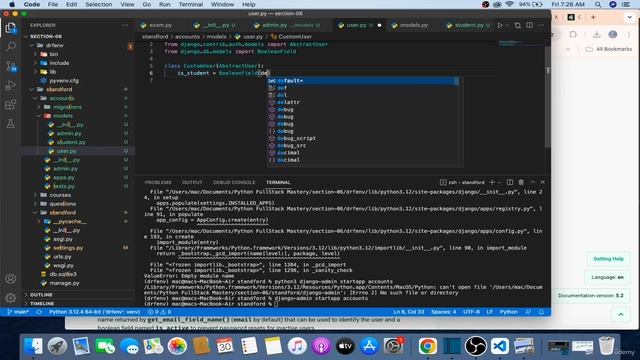The height and width of the screenshot is (360, 640).
Task: Open the Explorer view in the activity bar
Action: tap(11, 28)
